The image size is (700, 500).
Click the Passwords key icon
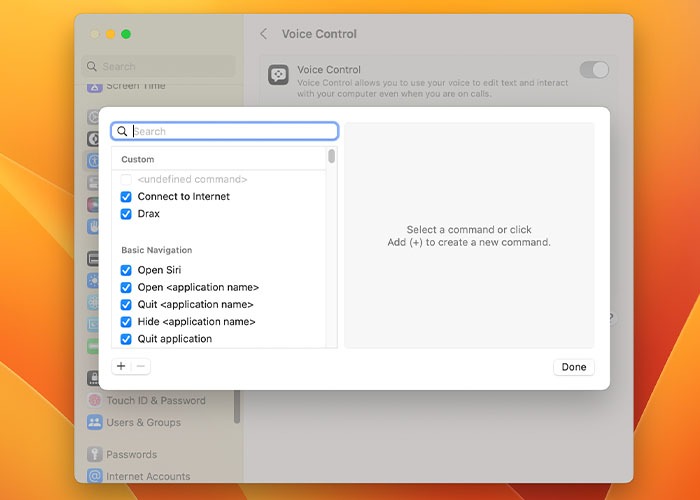pos(95,454)
